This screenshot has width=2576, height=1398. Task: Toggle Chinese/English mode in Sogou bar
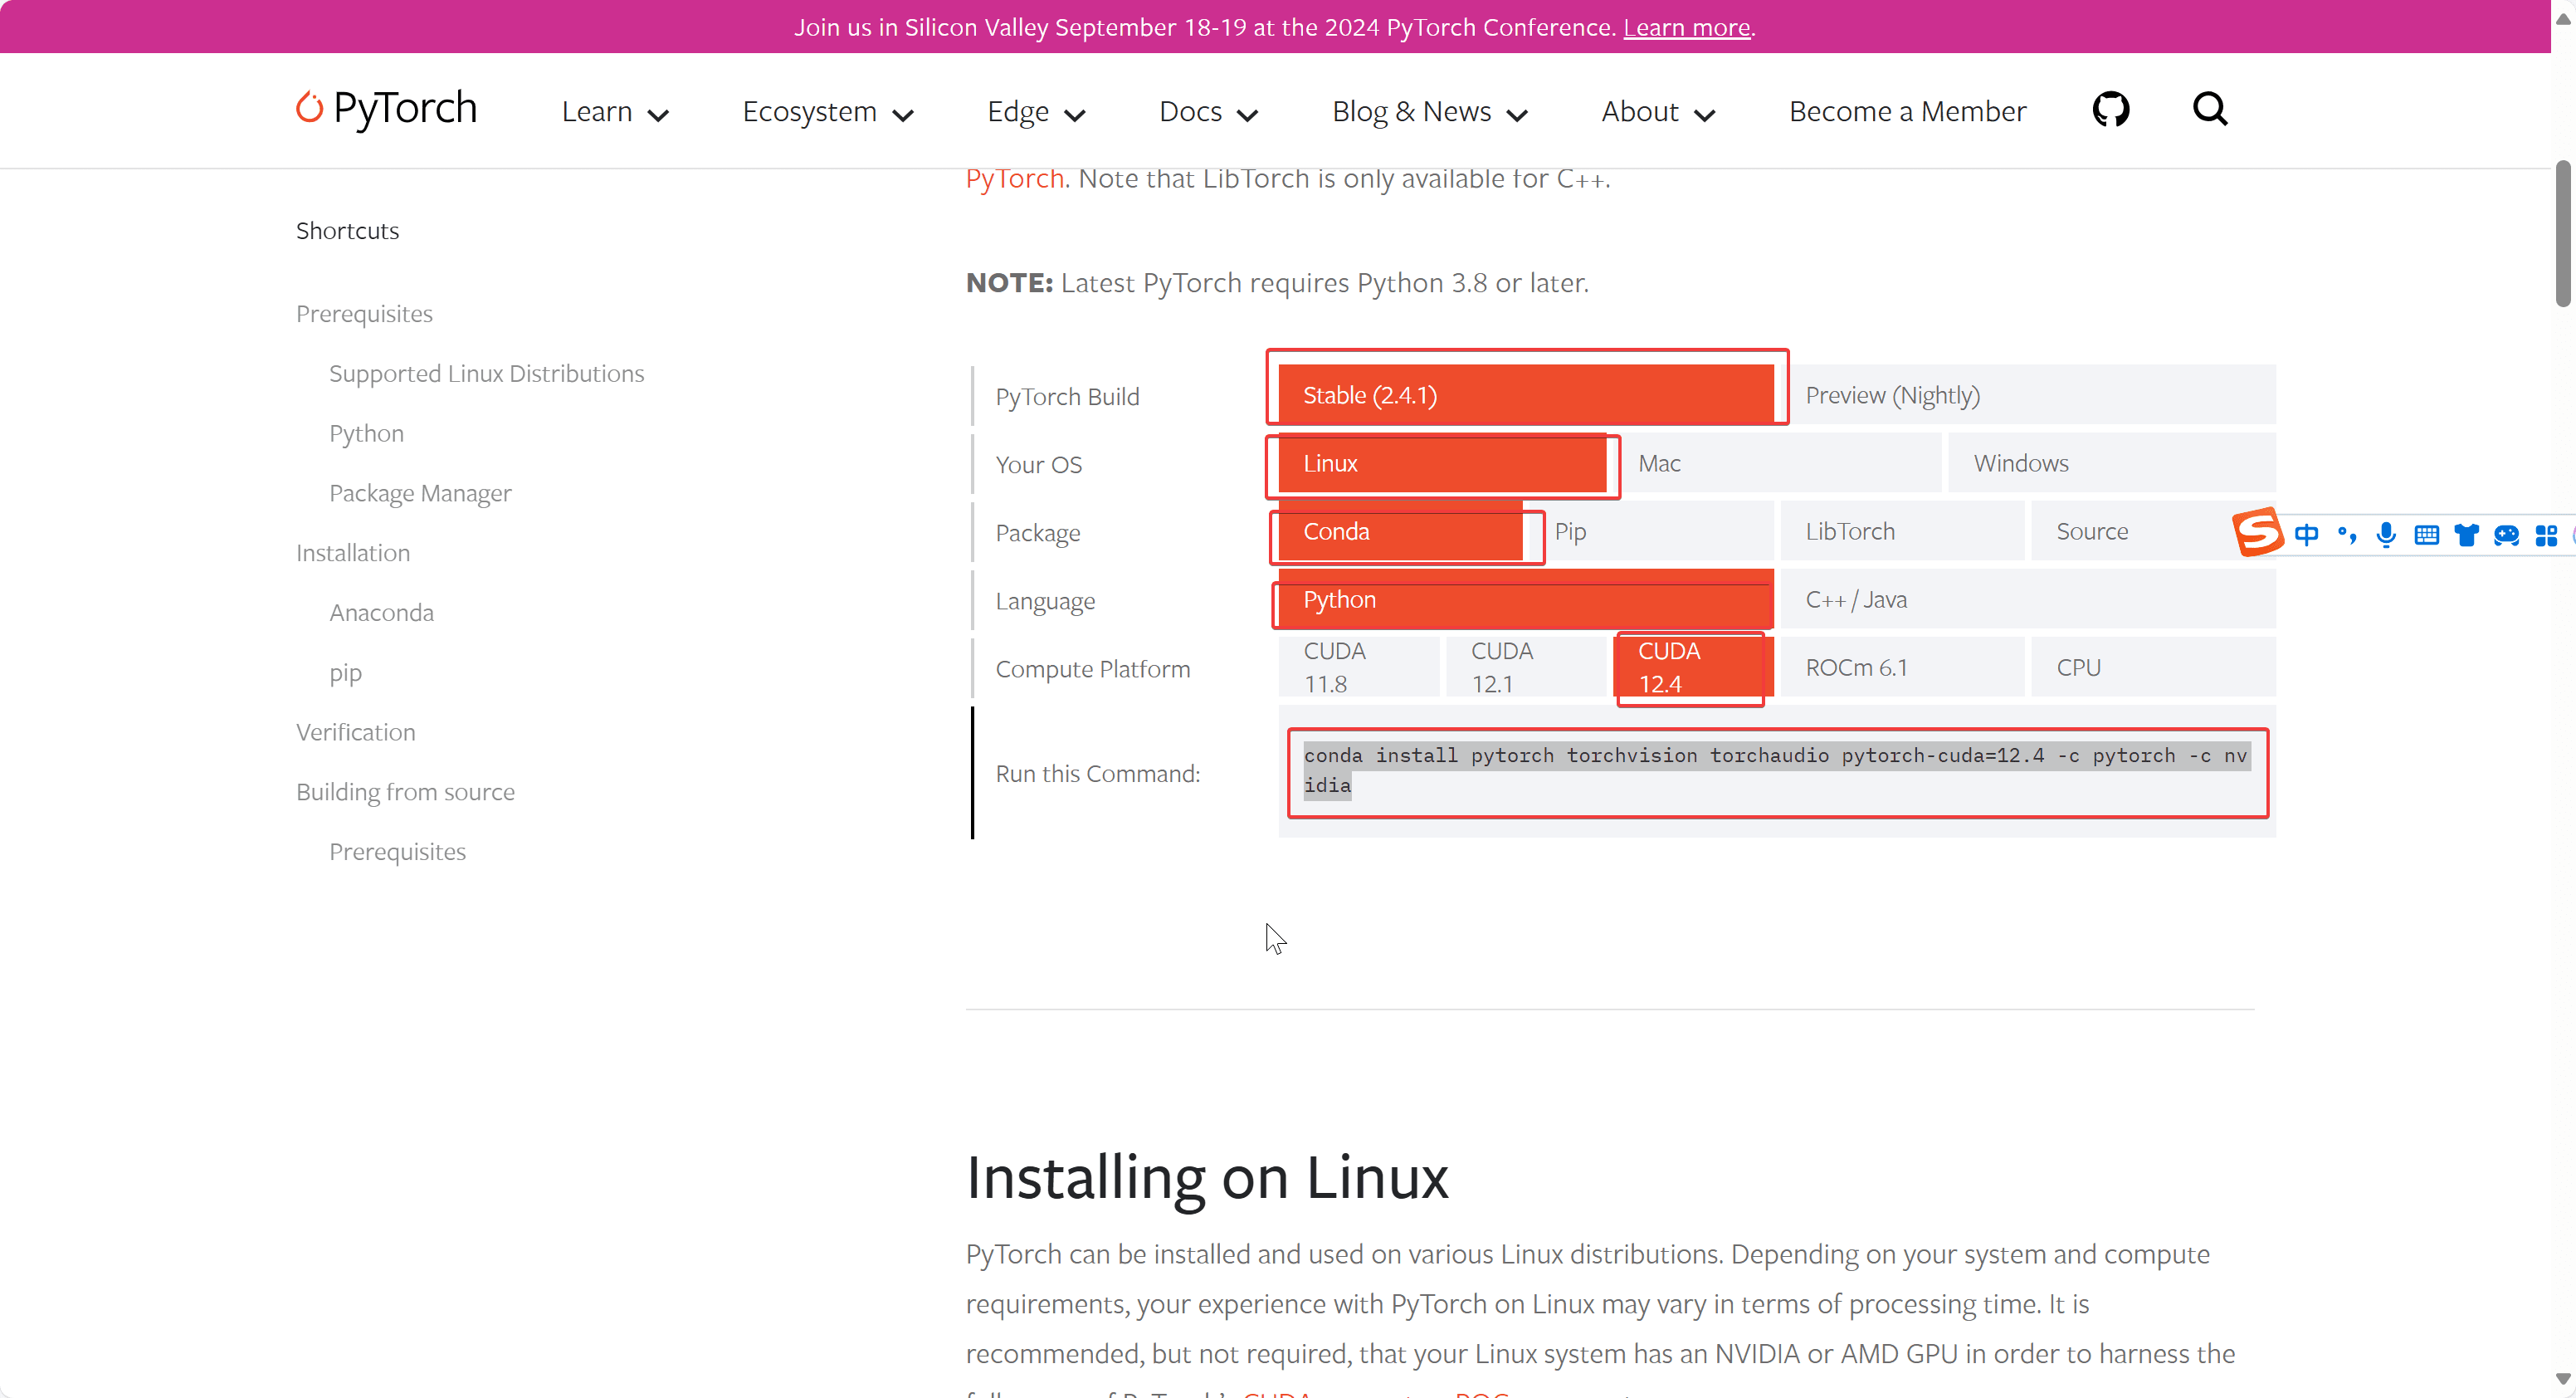coord(2307,535)
